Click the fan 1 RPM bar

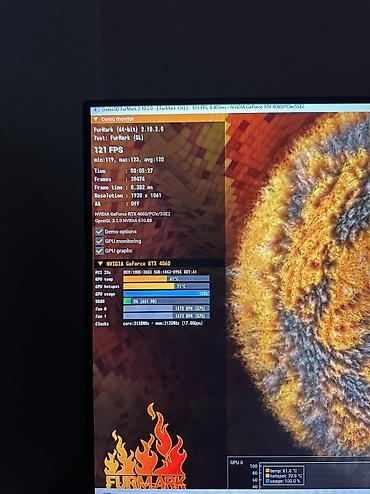tap(166, 316)
